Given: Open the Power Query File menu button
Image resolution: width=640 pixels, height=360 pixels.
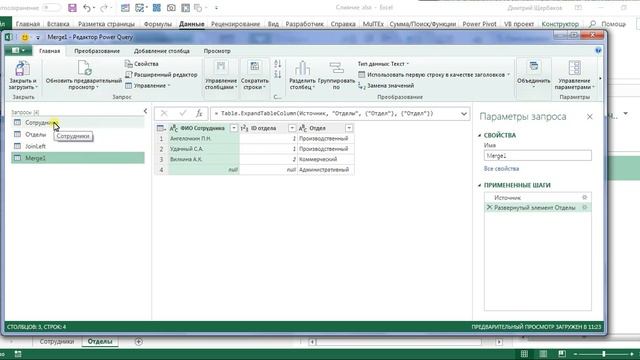Looking at the screenshot, I should coord(18,50).
